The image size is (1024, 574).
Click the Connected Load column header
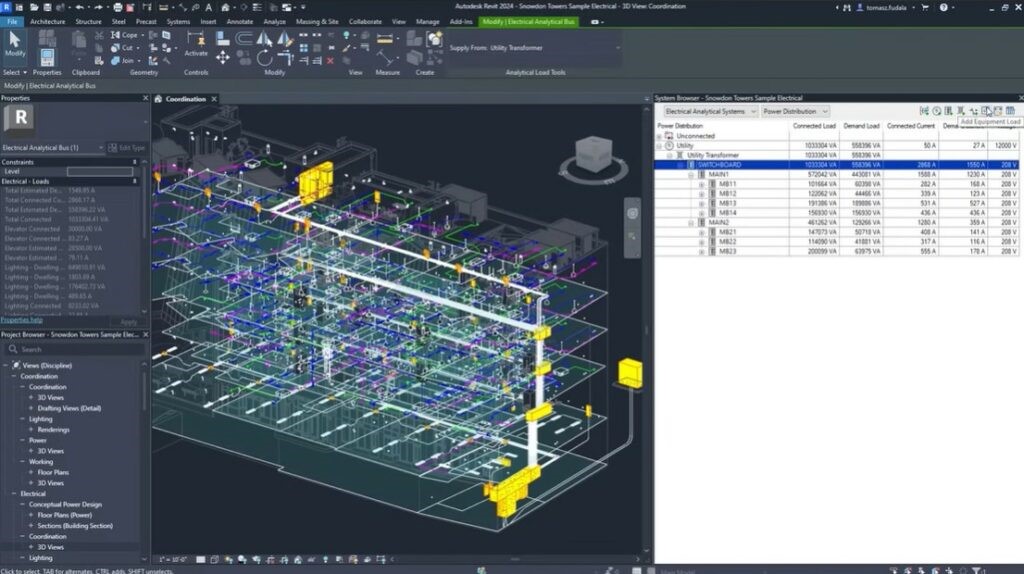pos(814,126)
